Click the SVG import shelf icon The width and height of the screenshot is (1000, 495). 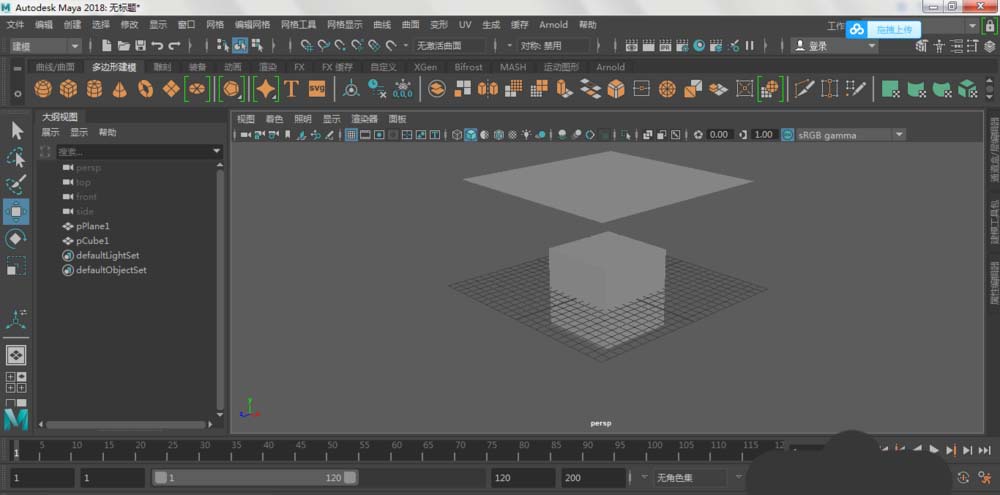[x=317, y=89]
